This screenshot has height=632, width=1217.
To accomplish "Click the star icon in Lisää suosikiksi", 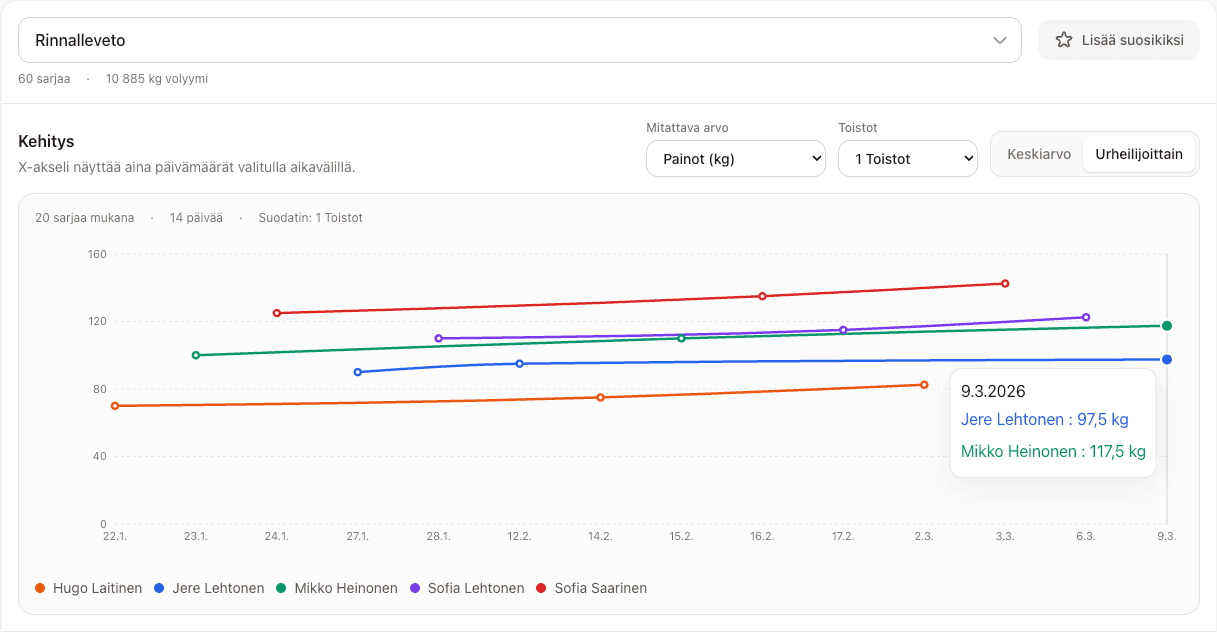I will pos(1064,40).
